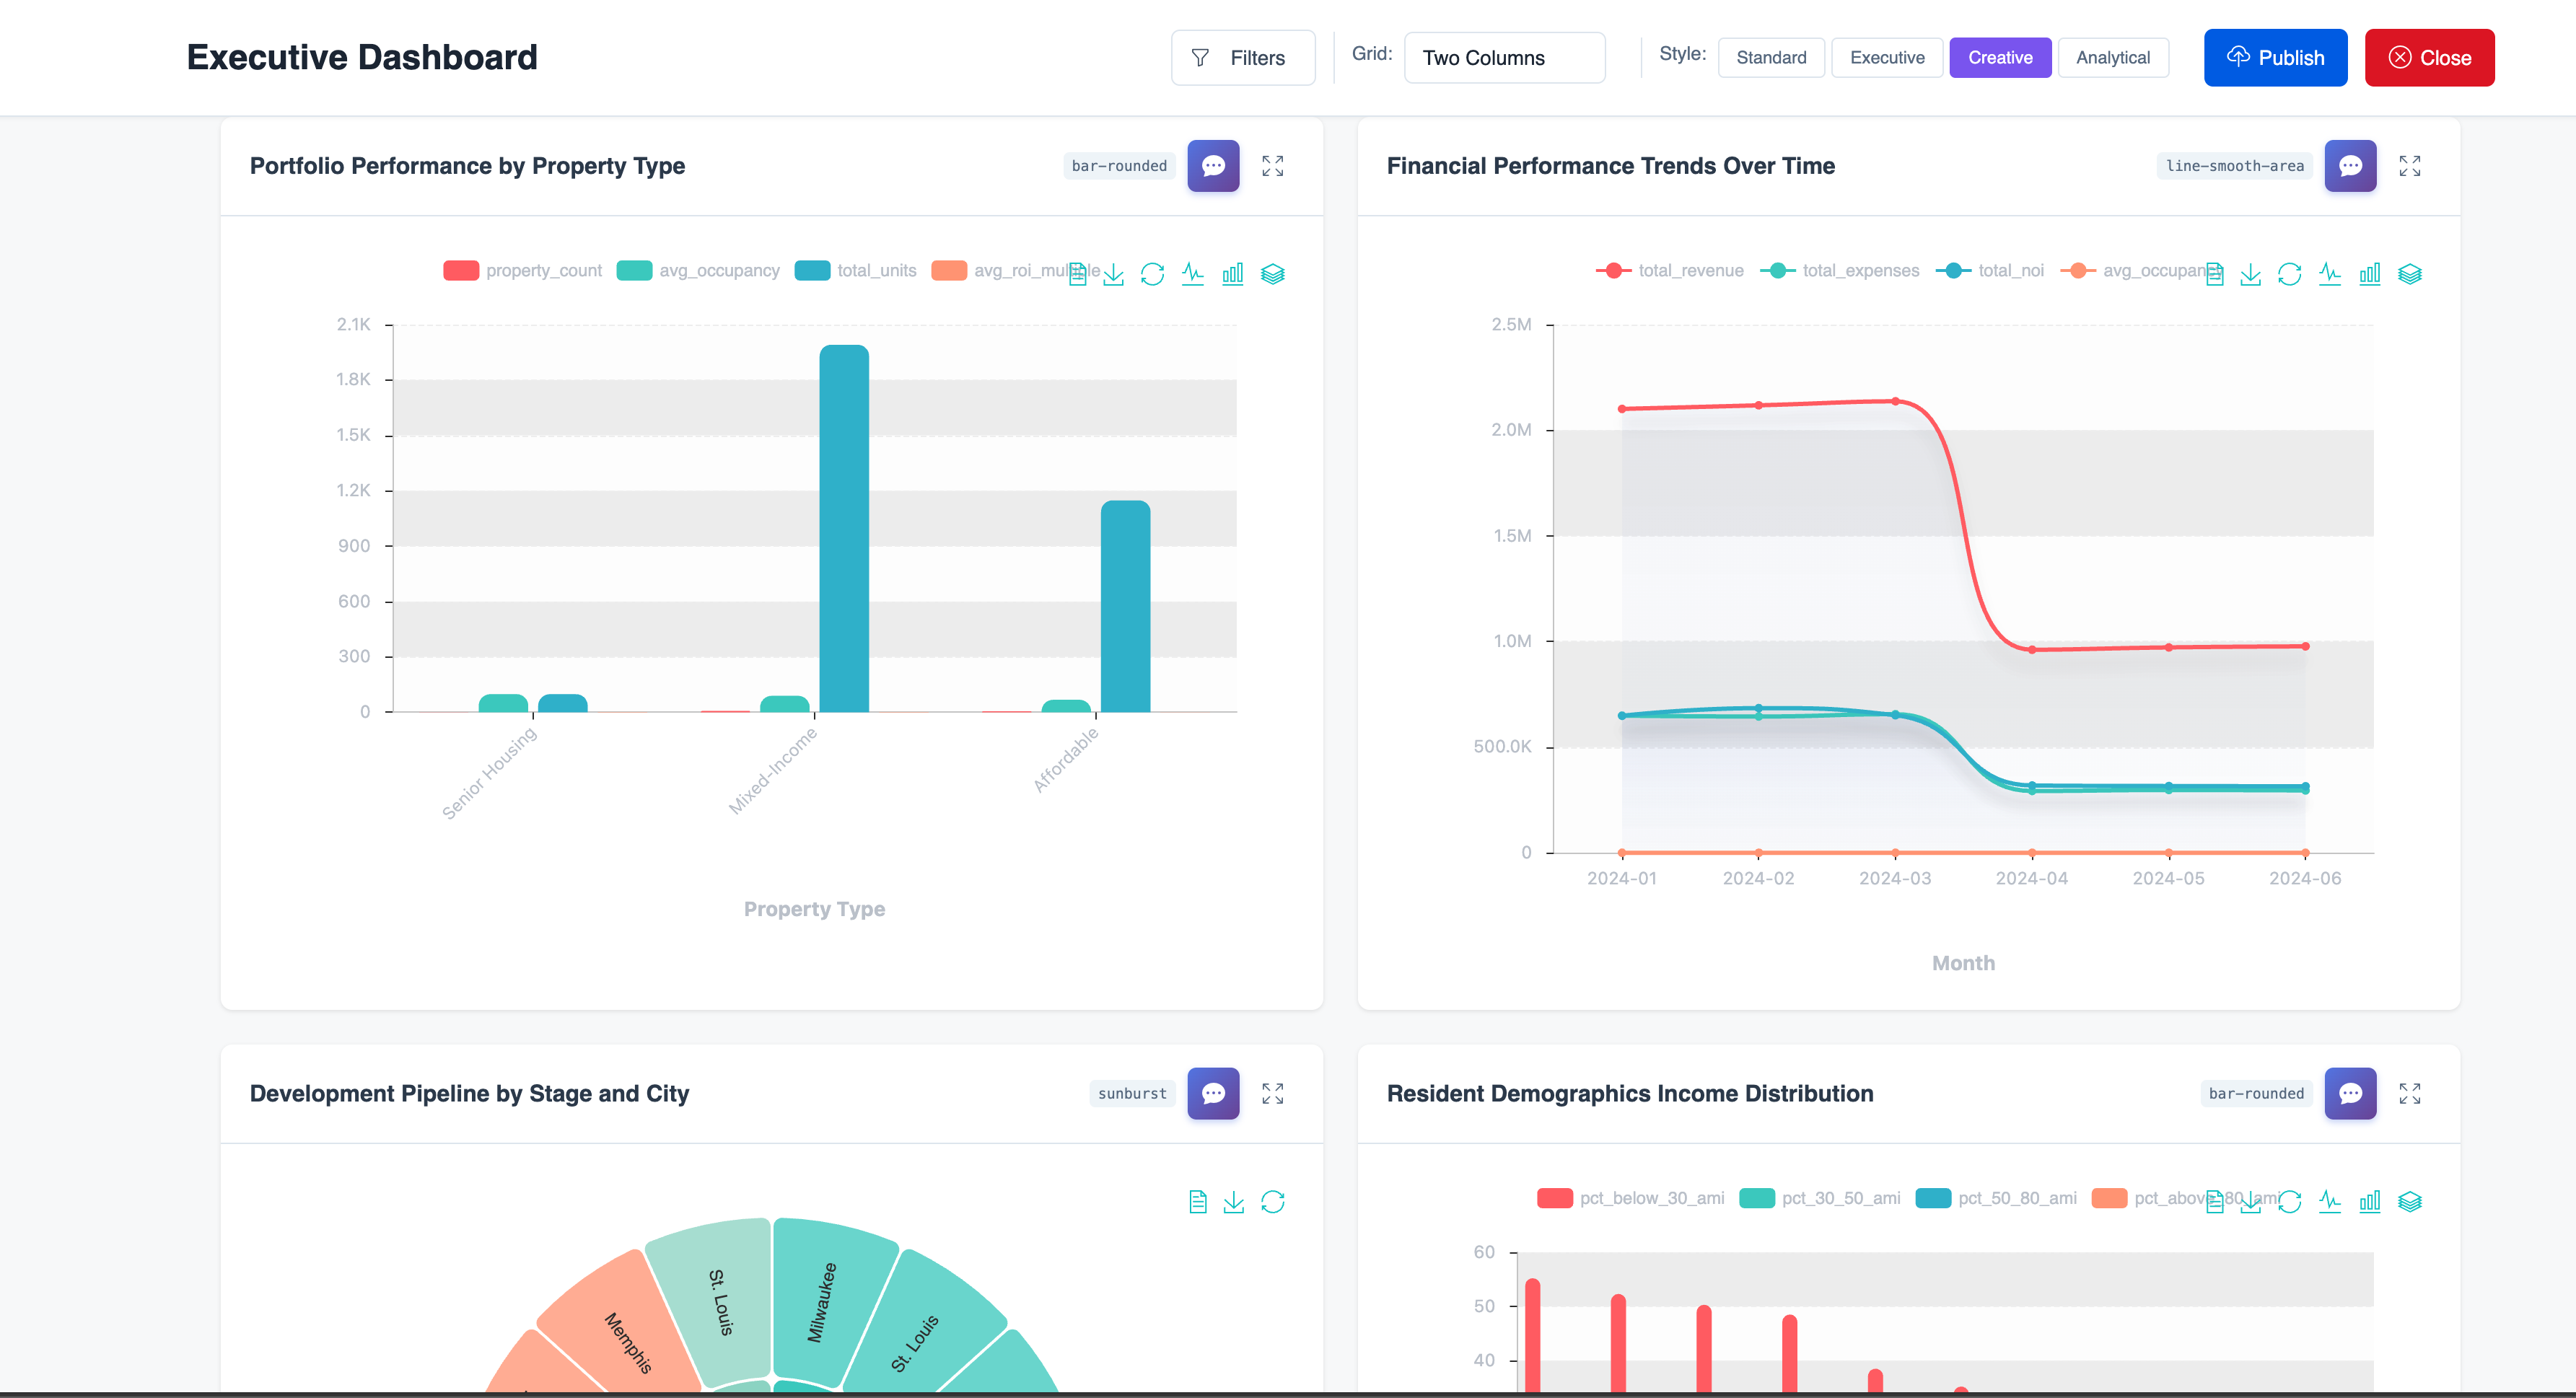
Task: Refresh the Financial Performance Trends chart data
Action: [x=2290, y=272]
